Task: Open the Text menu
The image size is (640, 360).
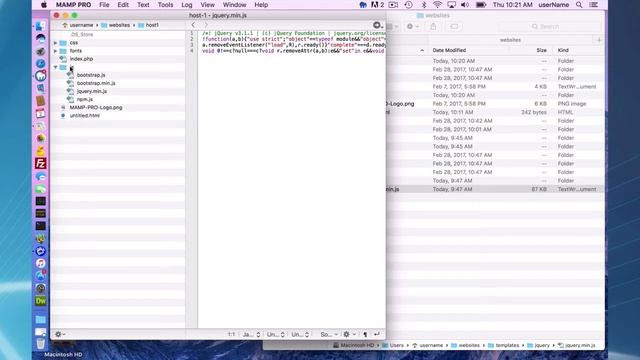Action: 143,5
